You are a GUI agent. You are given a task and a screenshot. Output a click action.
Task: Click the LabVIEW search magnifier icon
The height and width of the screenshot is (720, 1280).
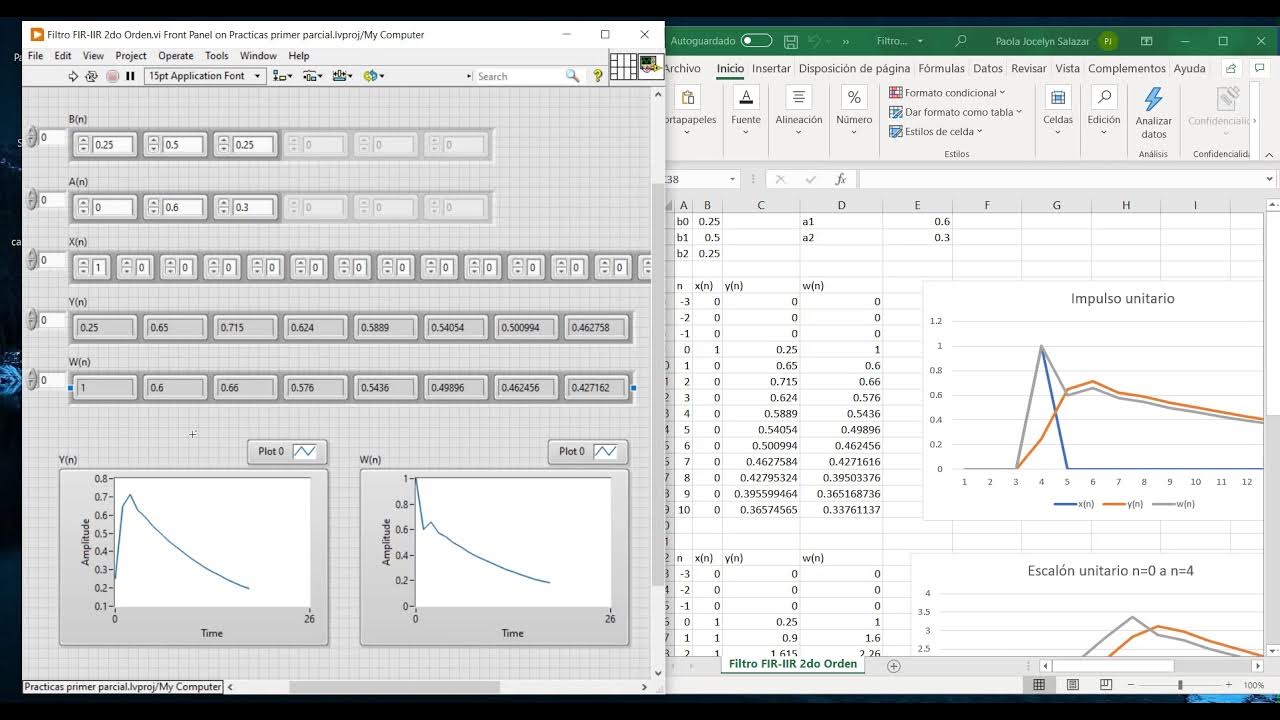tap(572, 76)
